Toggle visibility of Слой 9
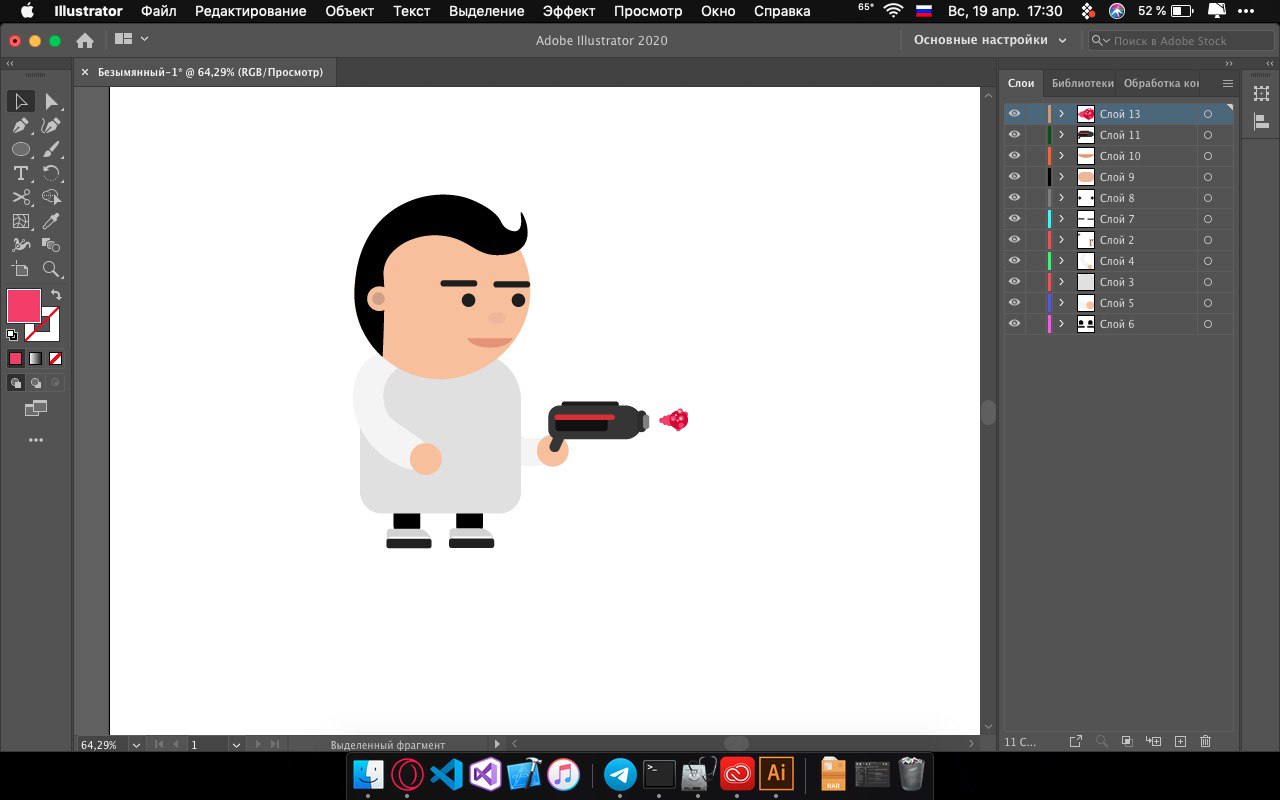The image size is (1280, 800). pyautogui.click(x=1014, y=177)
